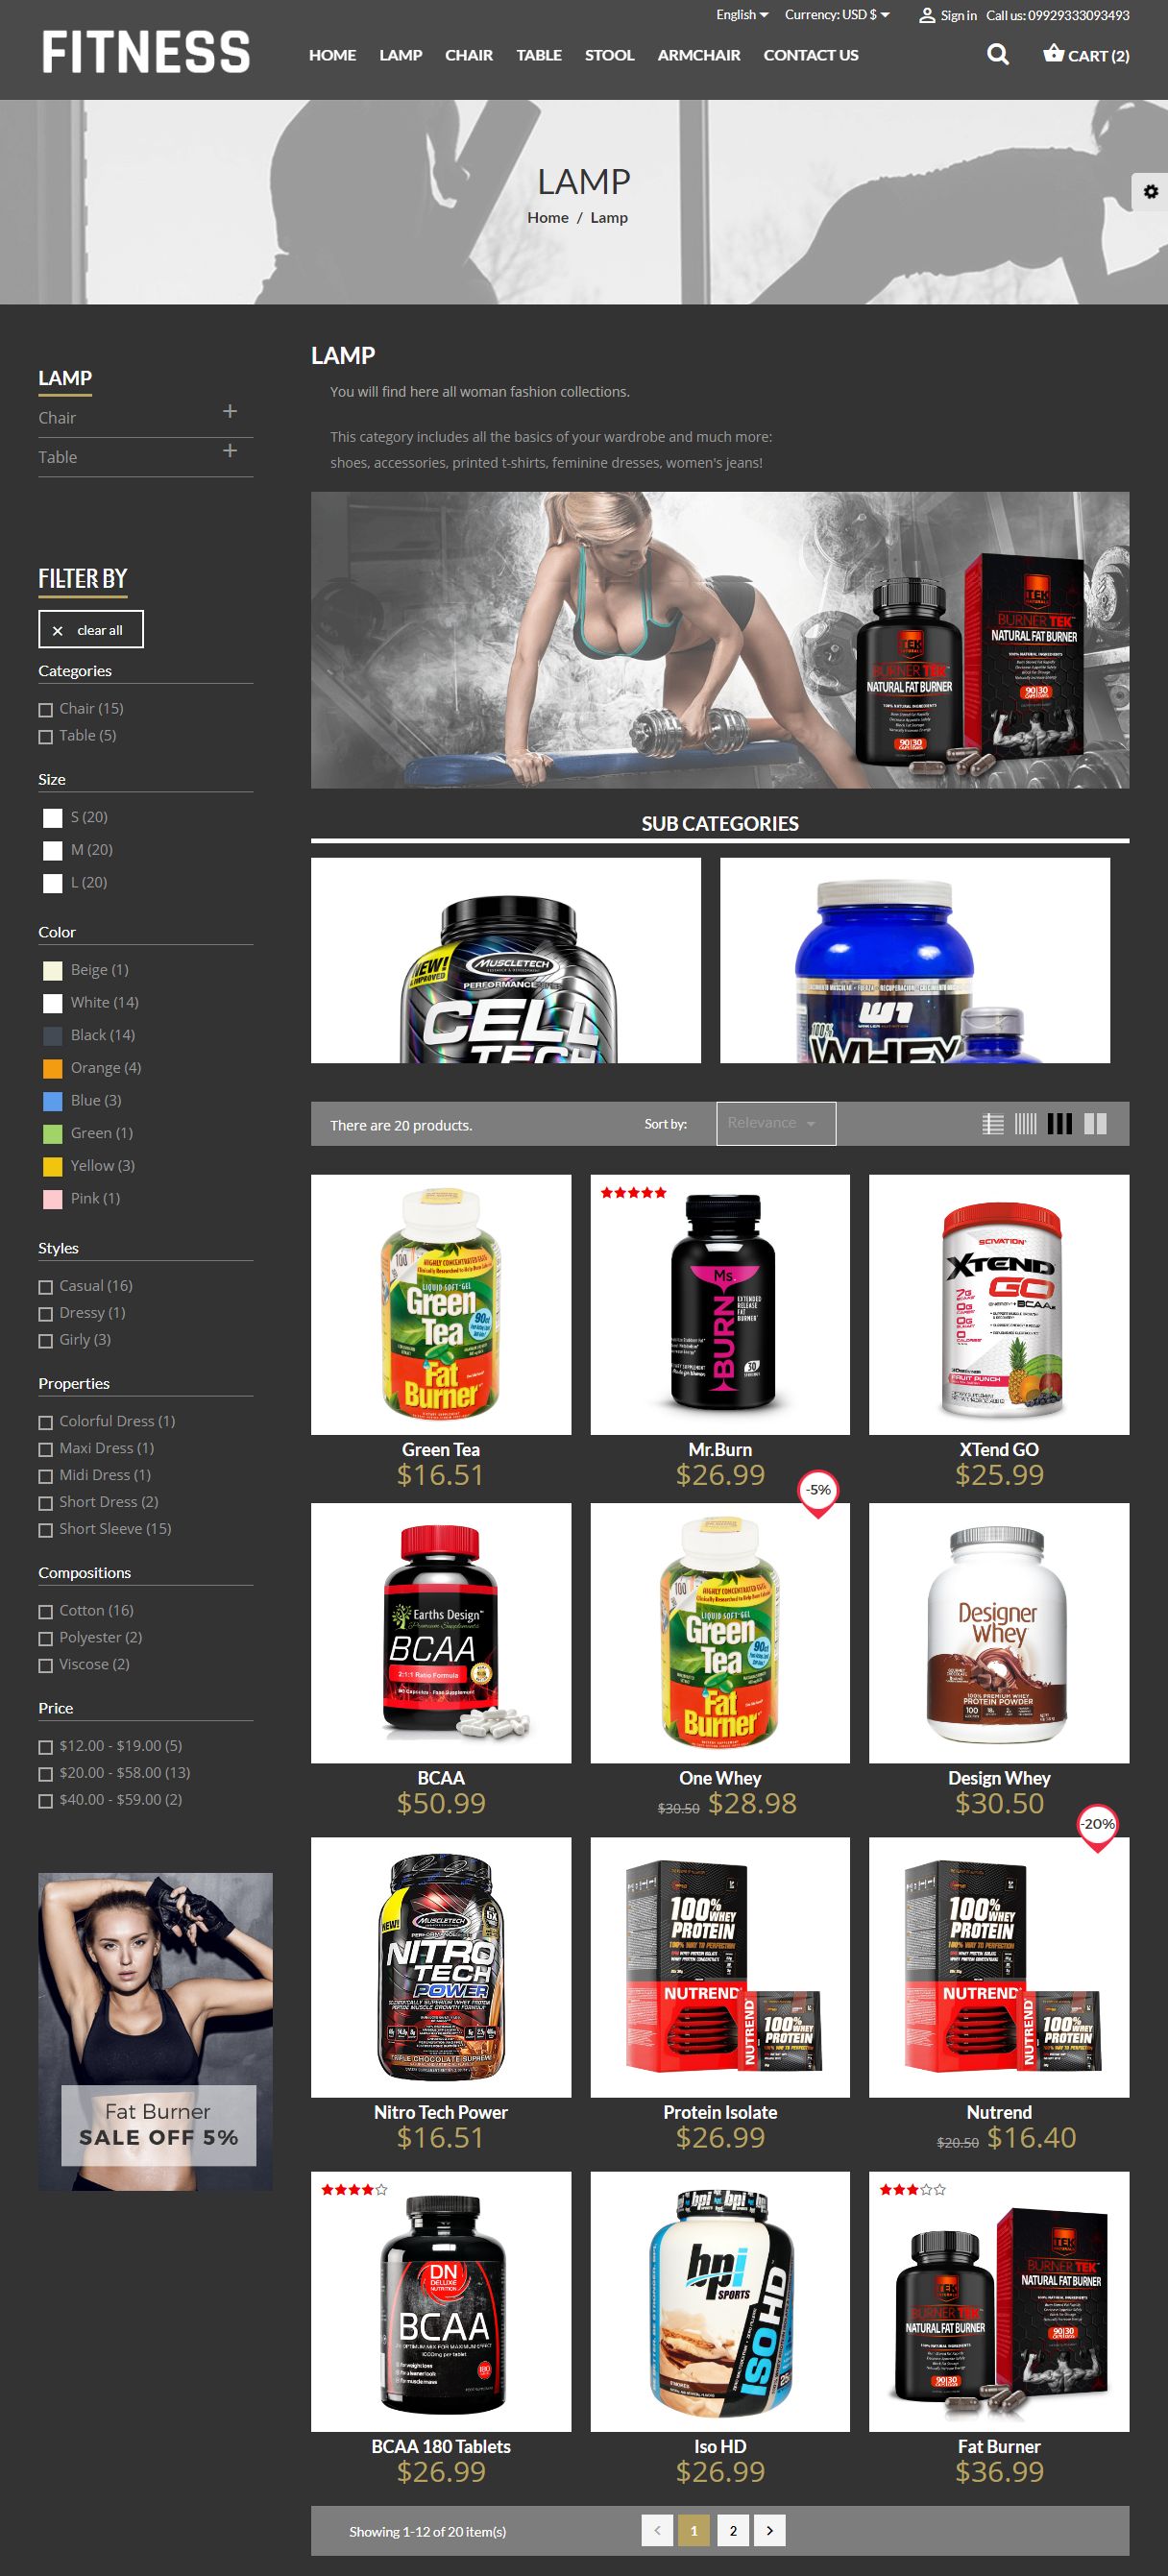Click the star rating on Mr.Burn
Image resolution: width=1168 pixels, height=2576 pixels.
tap(633, 1192)
